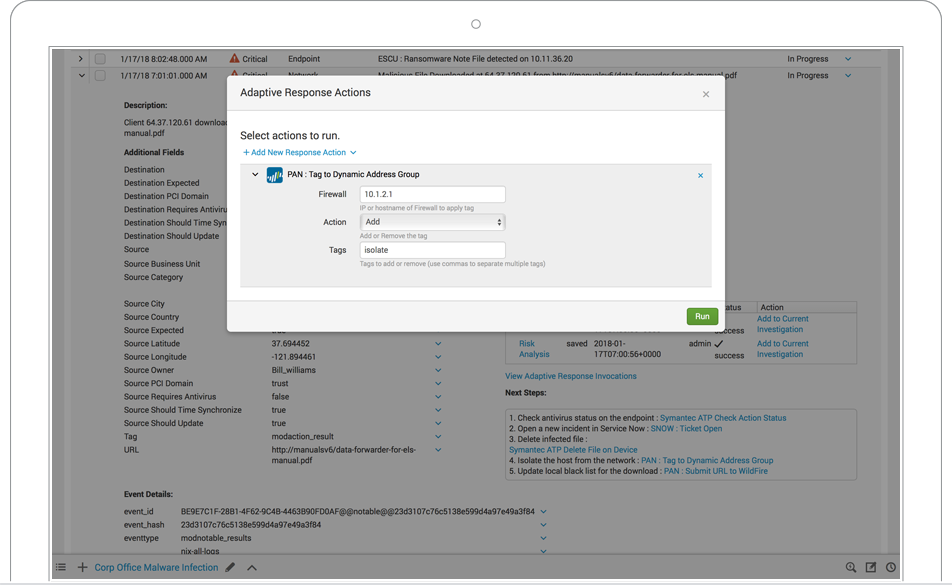Open field menu for Source Latitude
Image resolution: width=952 pixels, height=585 pixels.
click(438, 343)
